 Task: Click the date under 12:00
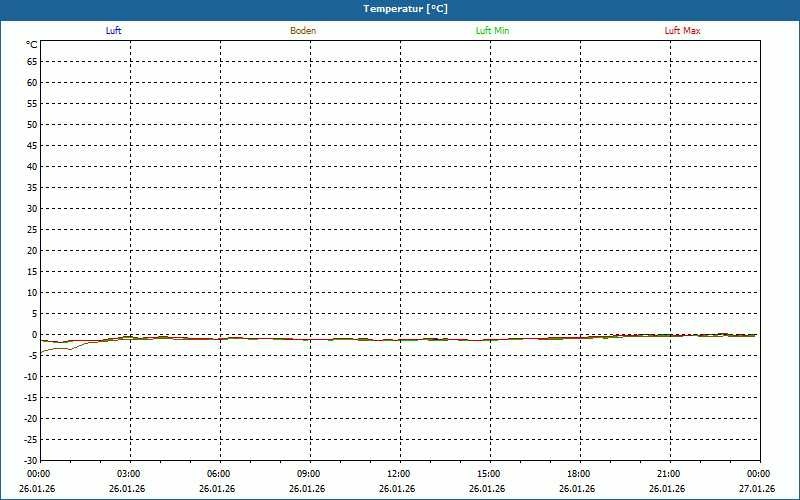397,489
